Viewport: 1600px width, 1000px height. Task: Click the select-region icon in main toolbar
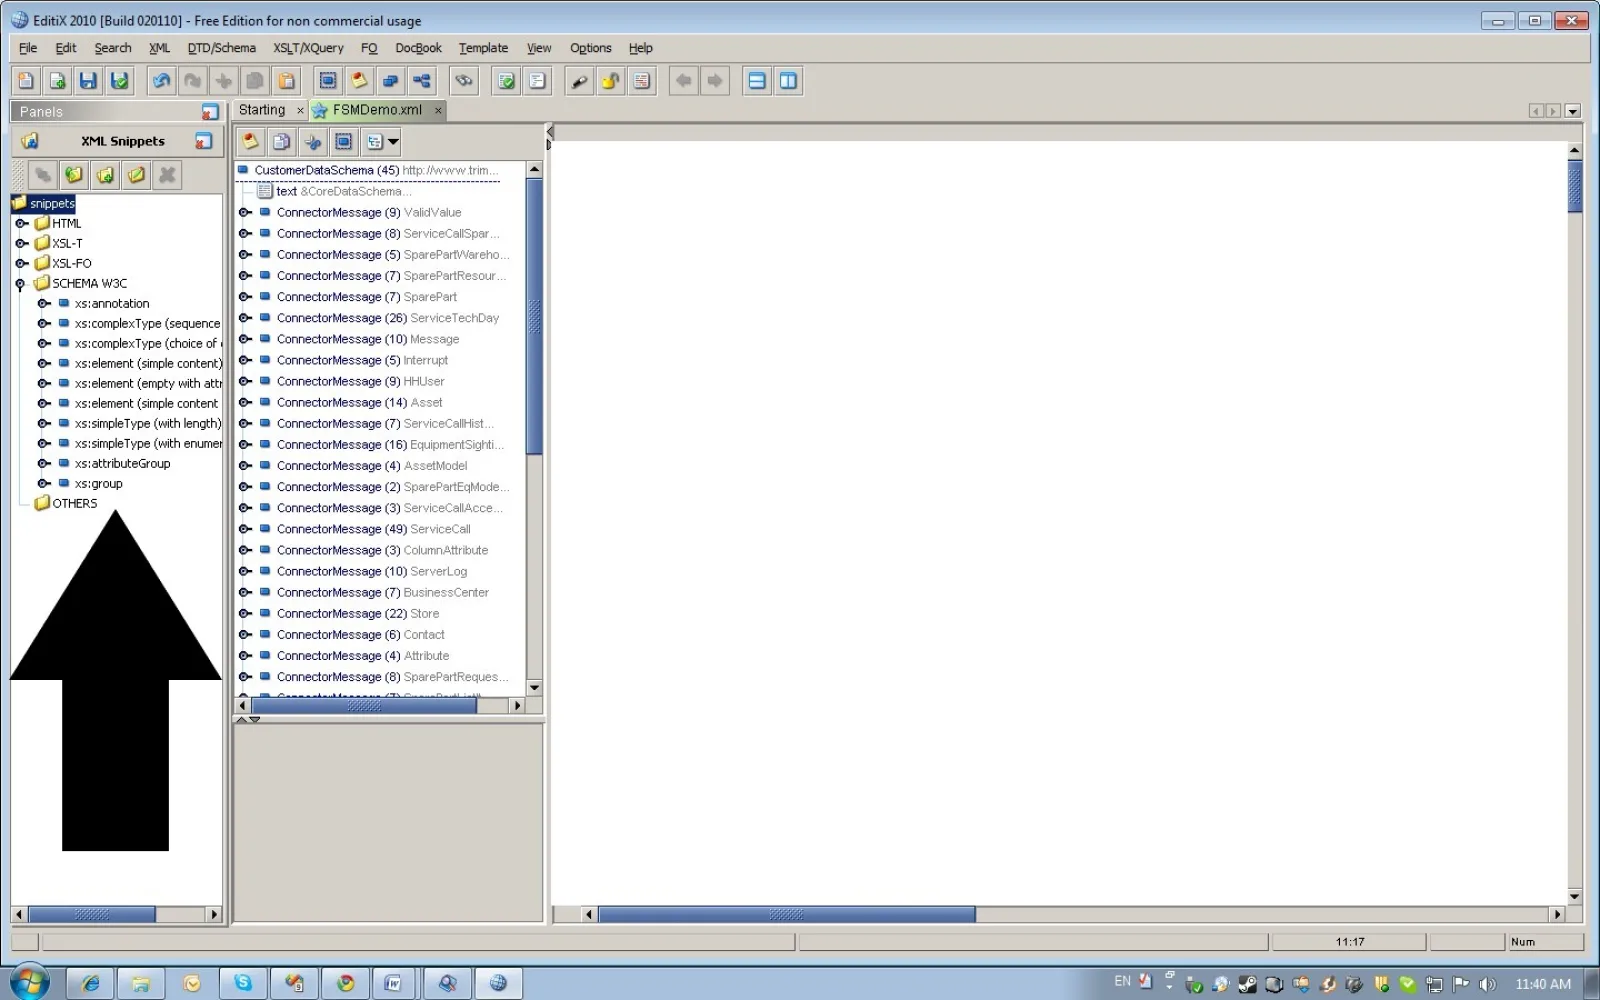coord(328,81)
